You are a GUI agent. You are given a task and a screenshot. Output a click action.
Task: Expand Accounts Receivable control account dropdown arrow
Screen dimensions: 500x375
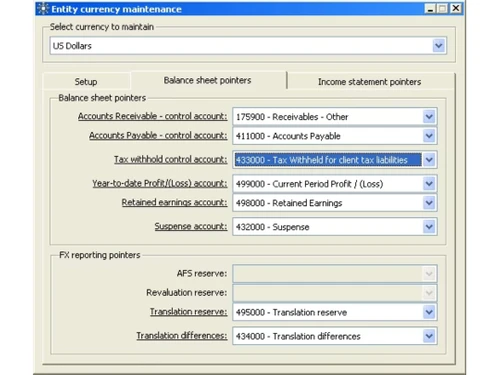tap(429, 117)
